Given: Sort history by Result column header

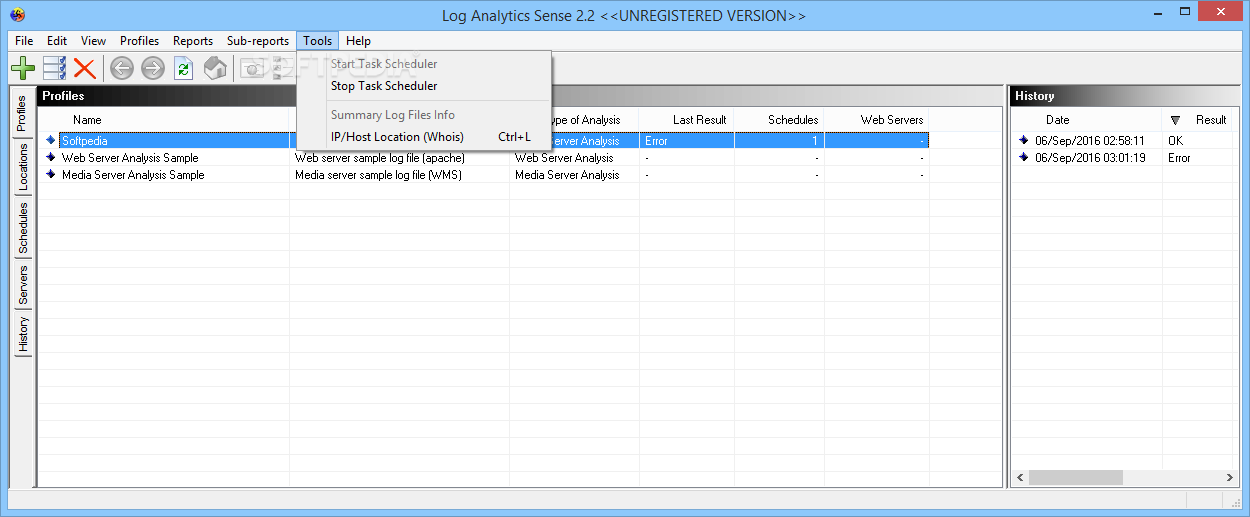Looking at the screenshot, I should coord(1210,119).
